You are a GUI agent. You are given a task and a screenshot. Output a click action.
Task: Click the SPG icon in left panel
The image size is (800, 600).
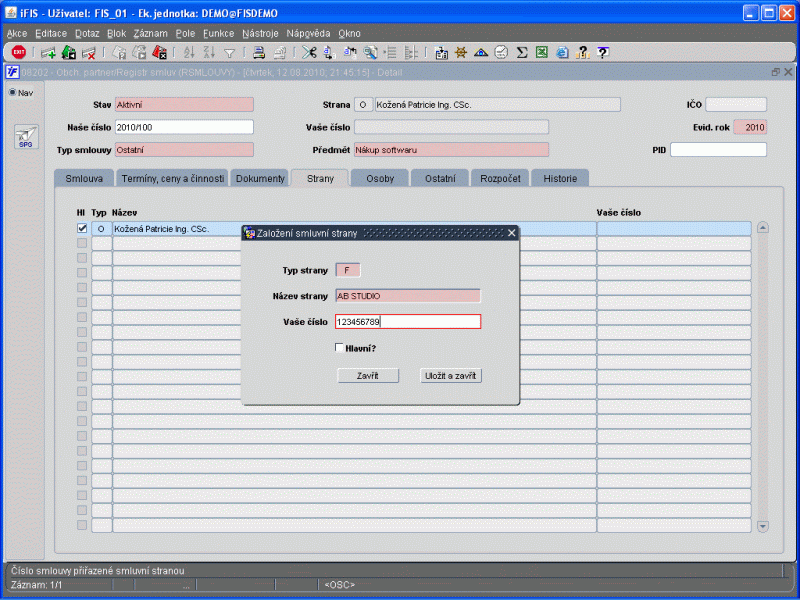coord(25,137)
